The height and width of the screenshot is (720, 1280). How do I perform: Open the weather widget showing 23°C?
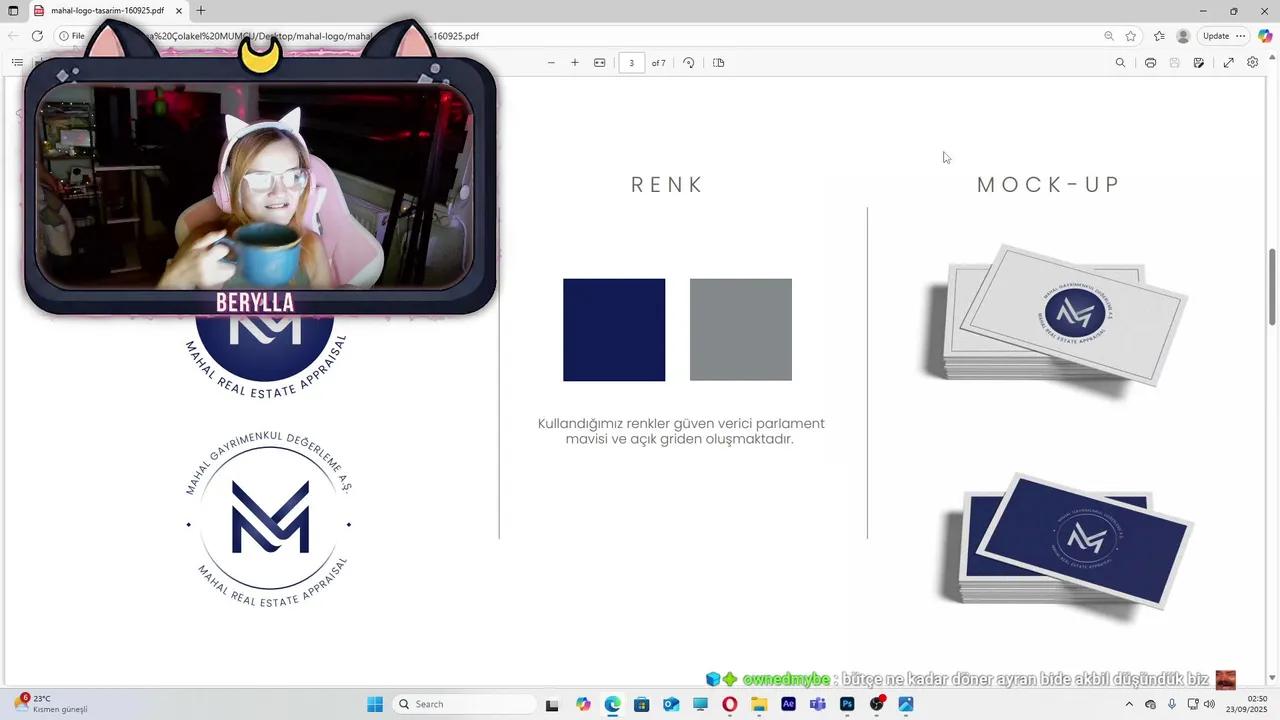click(50, 704)
